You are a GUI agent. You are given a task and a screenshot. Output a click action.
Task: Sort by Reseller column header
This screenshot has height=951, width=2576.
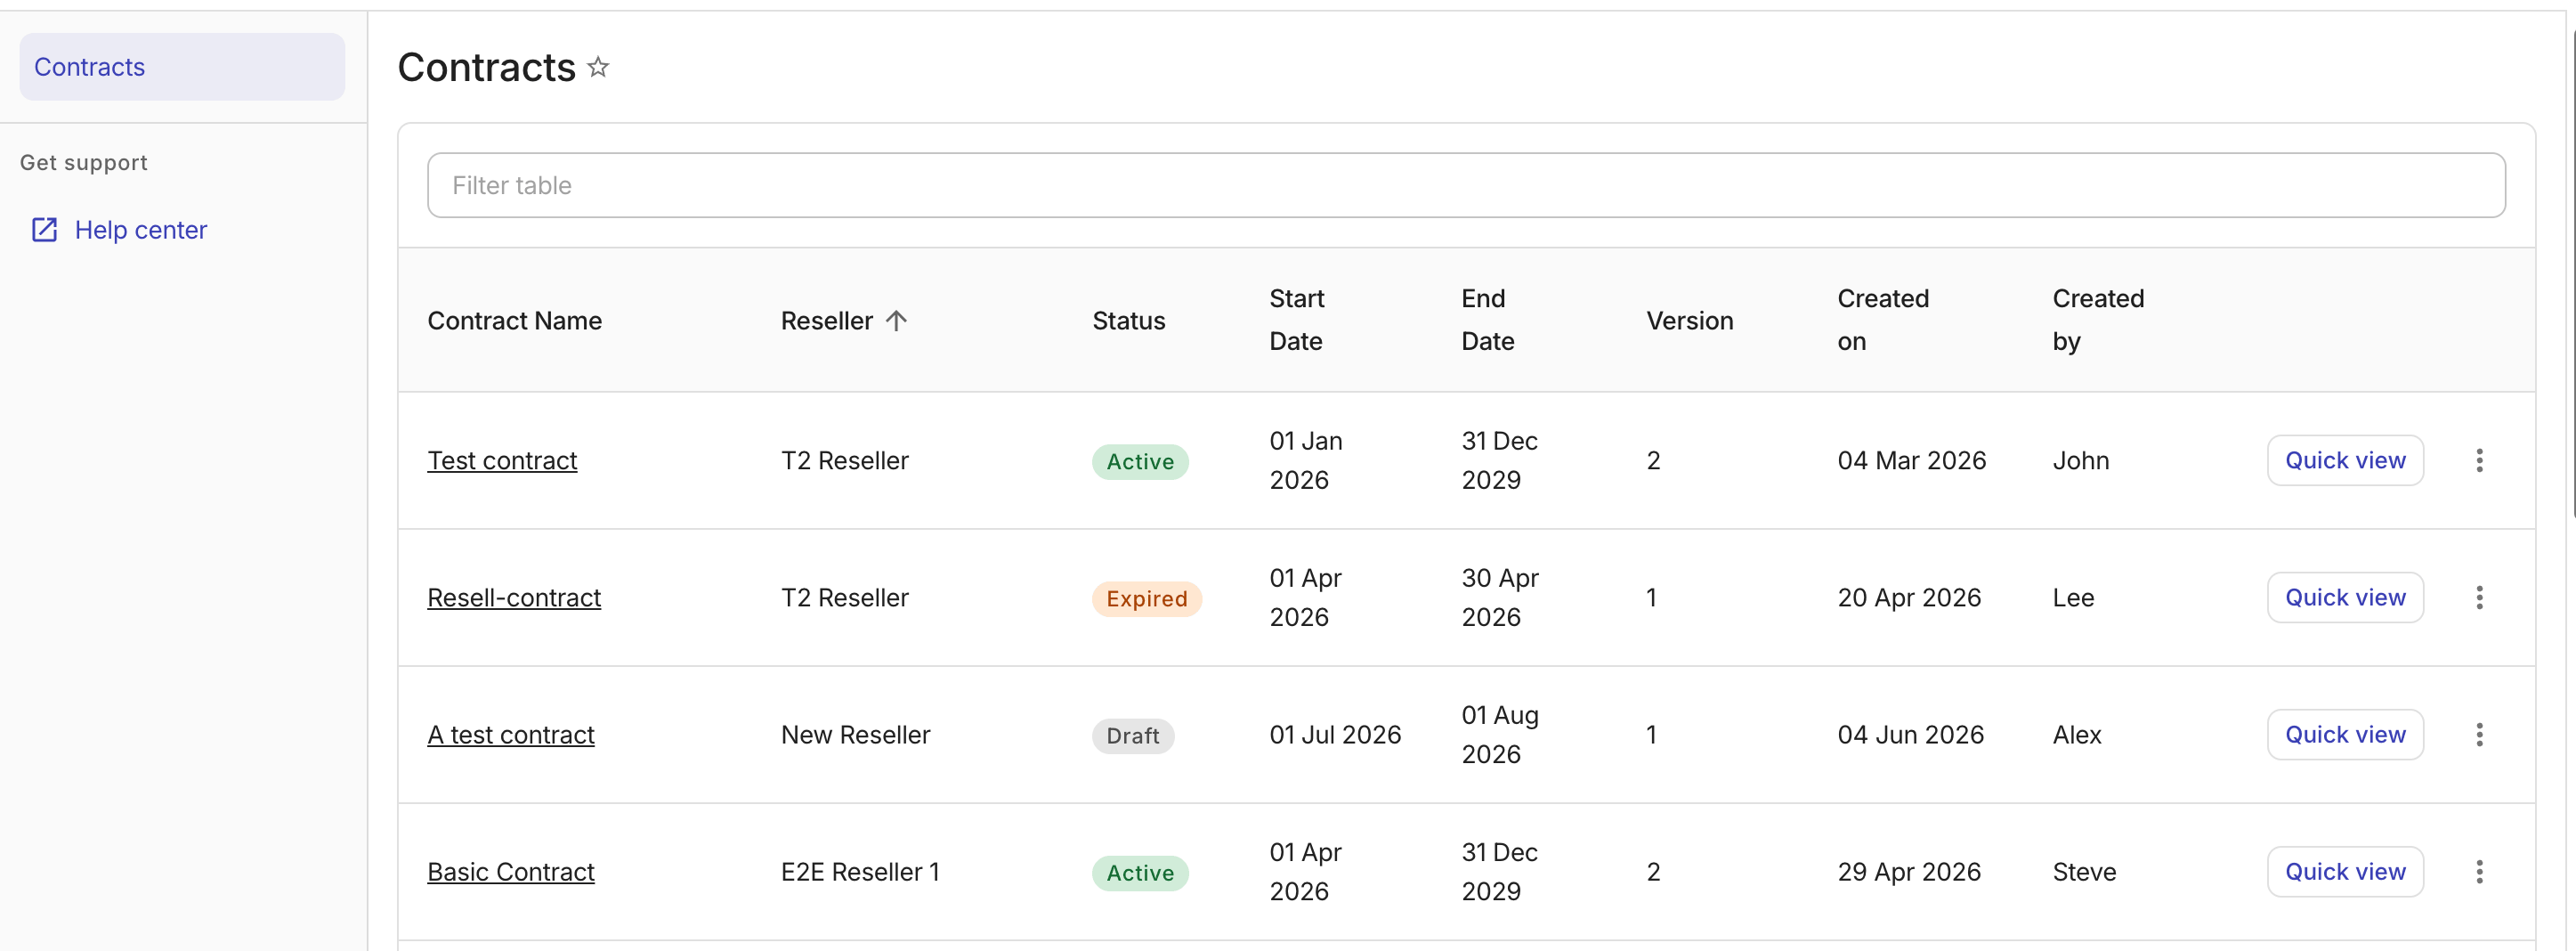coord(827,321)
